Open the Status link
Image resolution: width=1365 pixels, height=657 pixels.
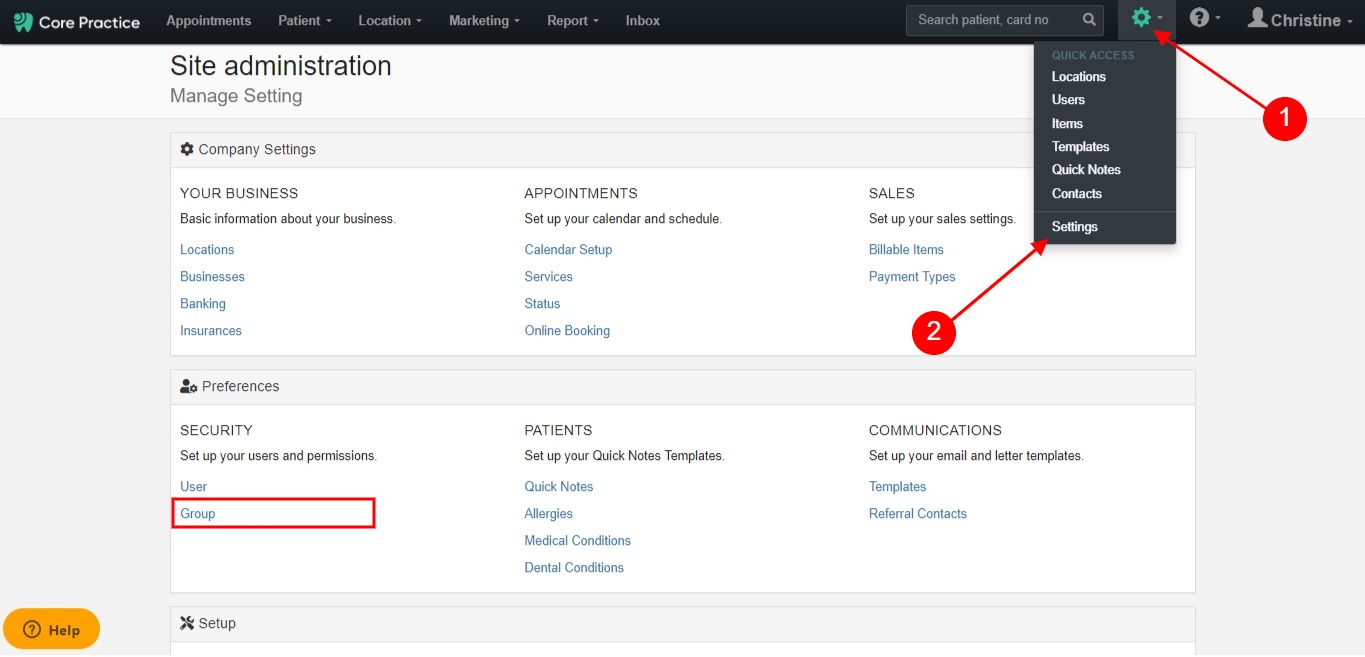coord(542,304)
